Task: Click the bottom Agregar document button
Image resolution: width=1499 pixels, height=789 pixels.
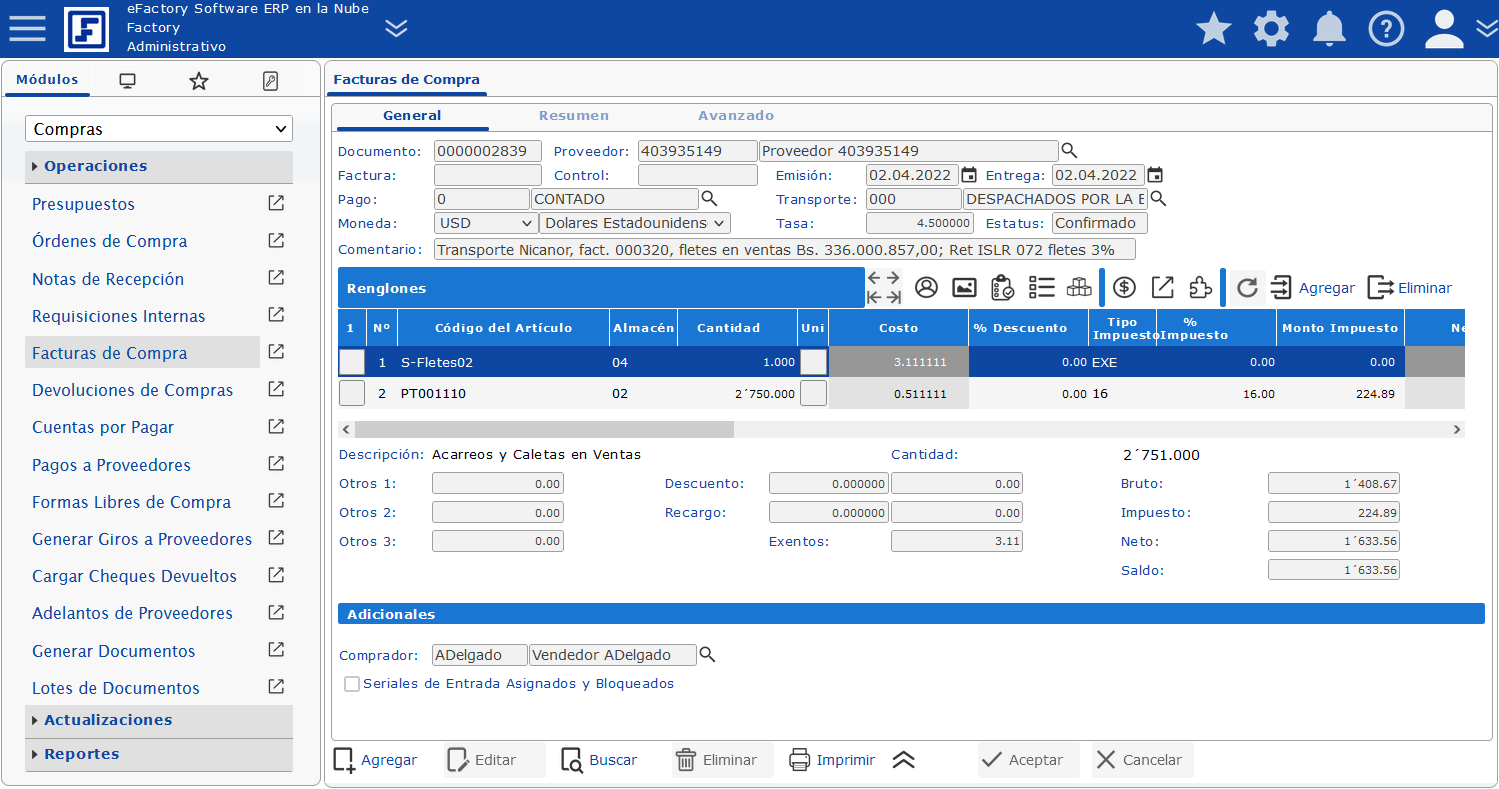Action: pos(375,760)
